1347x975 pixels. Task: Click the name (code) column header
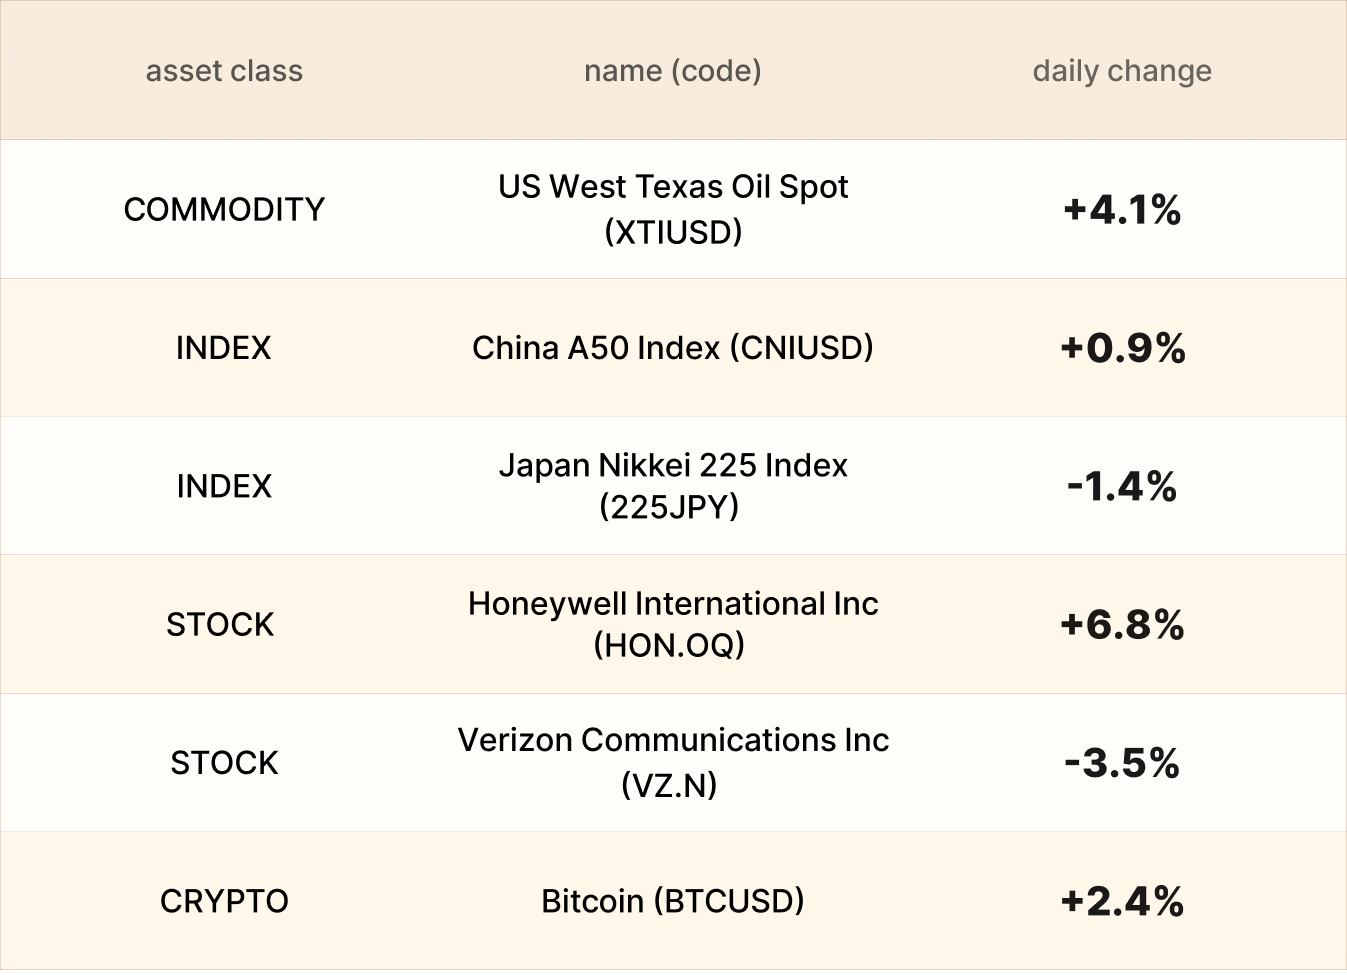pyautogui.click(x=672, y=71)
